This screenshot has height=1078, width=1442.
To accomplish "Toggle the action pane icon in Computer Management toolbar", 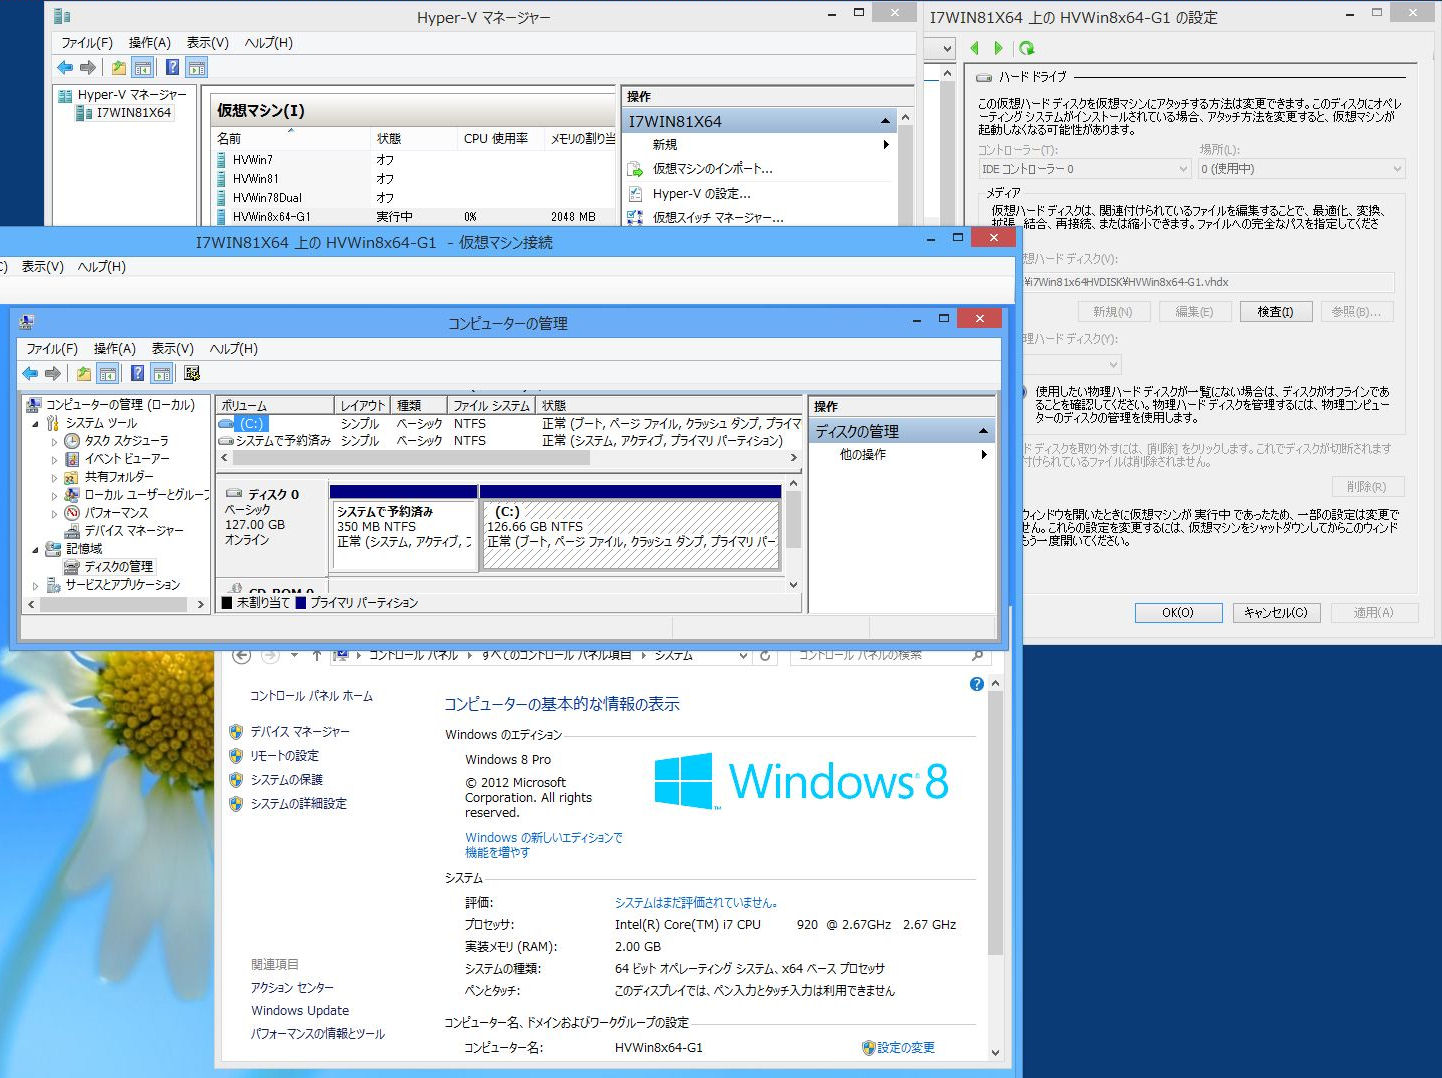I will click(x=162, y=373).
